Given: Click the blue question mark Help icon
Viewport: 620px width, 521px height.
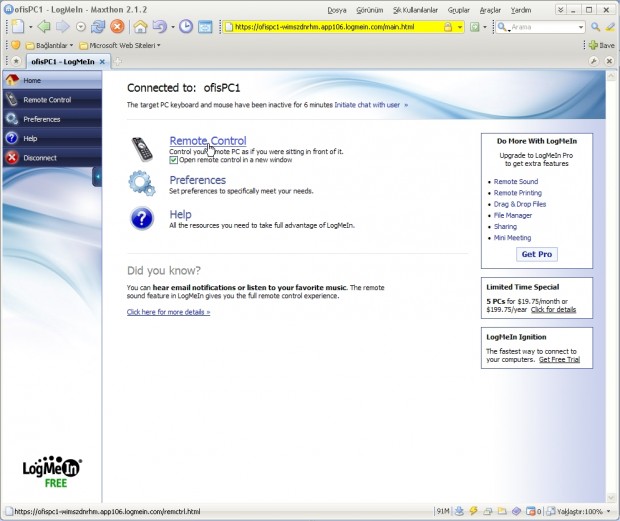Looking at the screenshot, I should (x=142, y=218).
